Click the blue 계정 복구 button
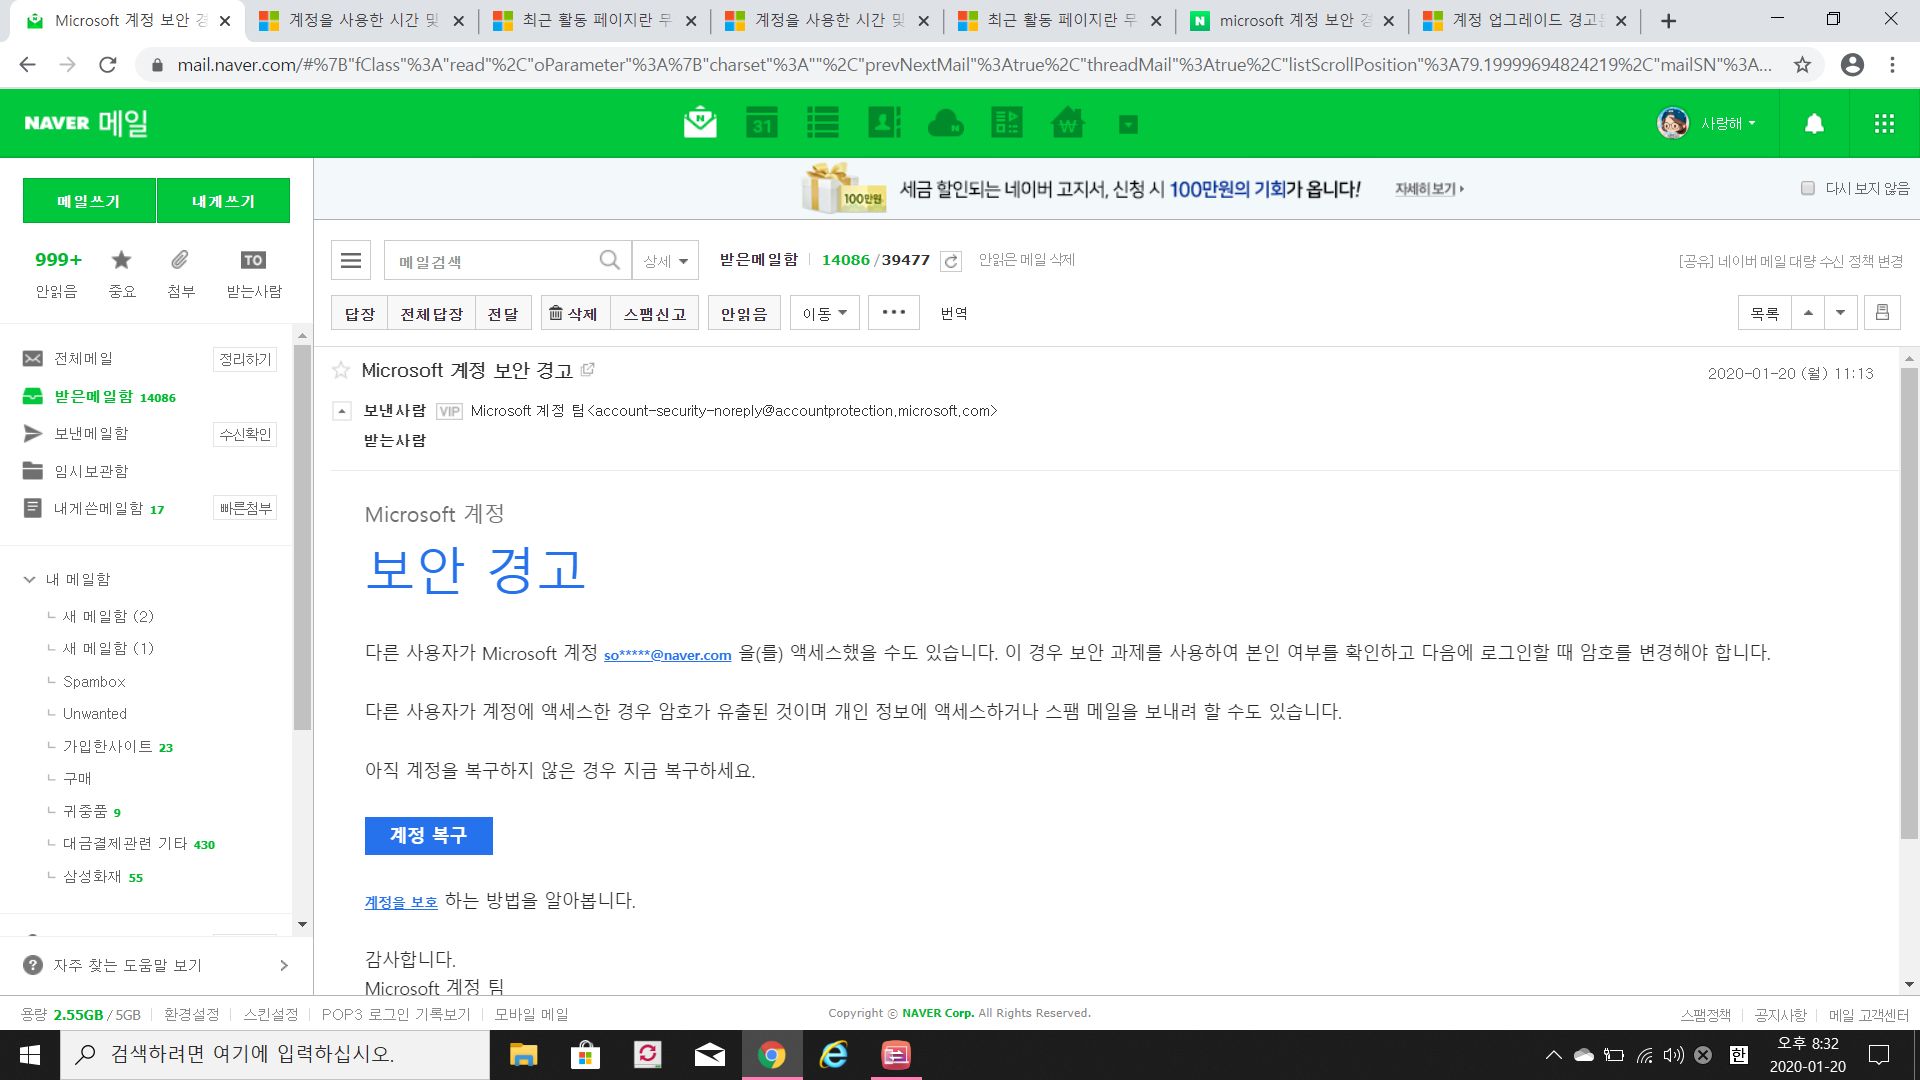Image resolution: width=1920 pixels, height=1080 pixels. pos(428,836)
